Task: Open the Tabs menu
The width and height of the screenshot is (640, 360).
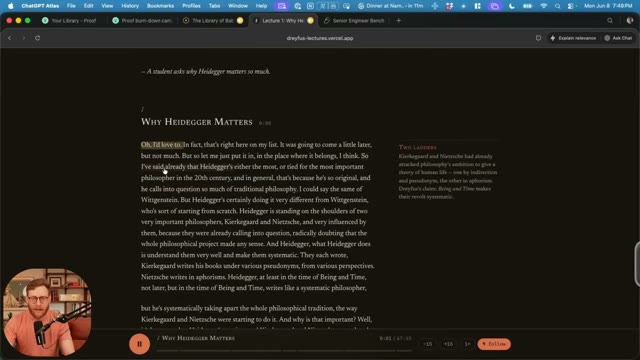Action: click(x=214, y=6)
